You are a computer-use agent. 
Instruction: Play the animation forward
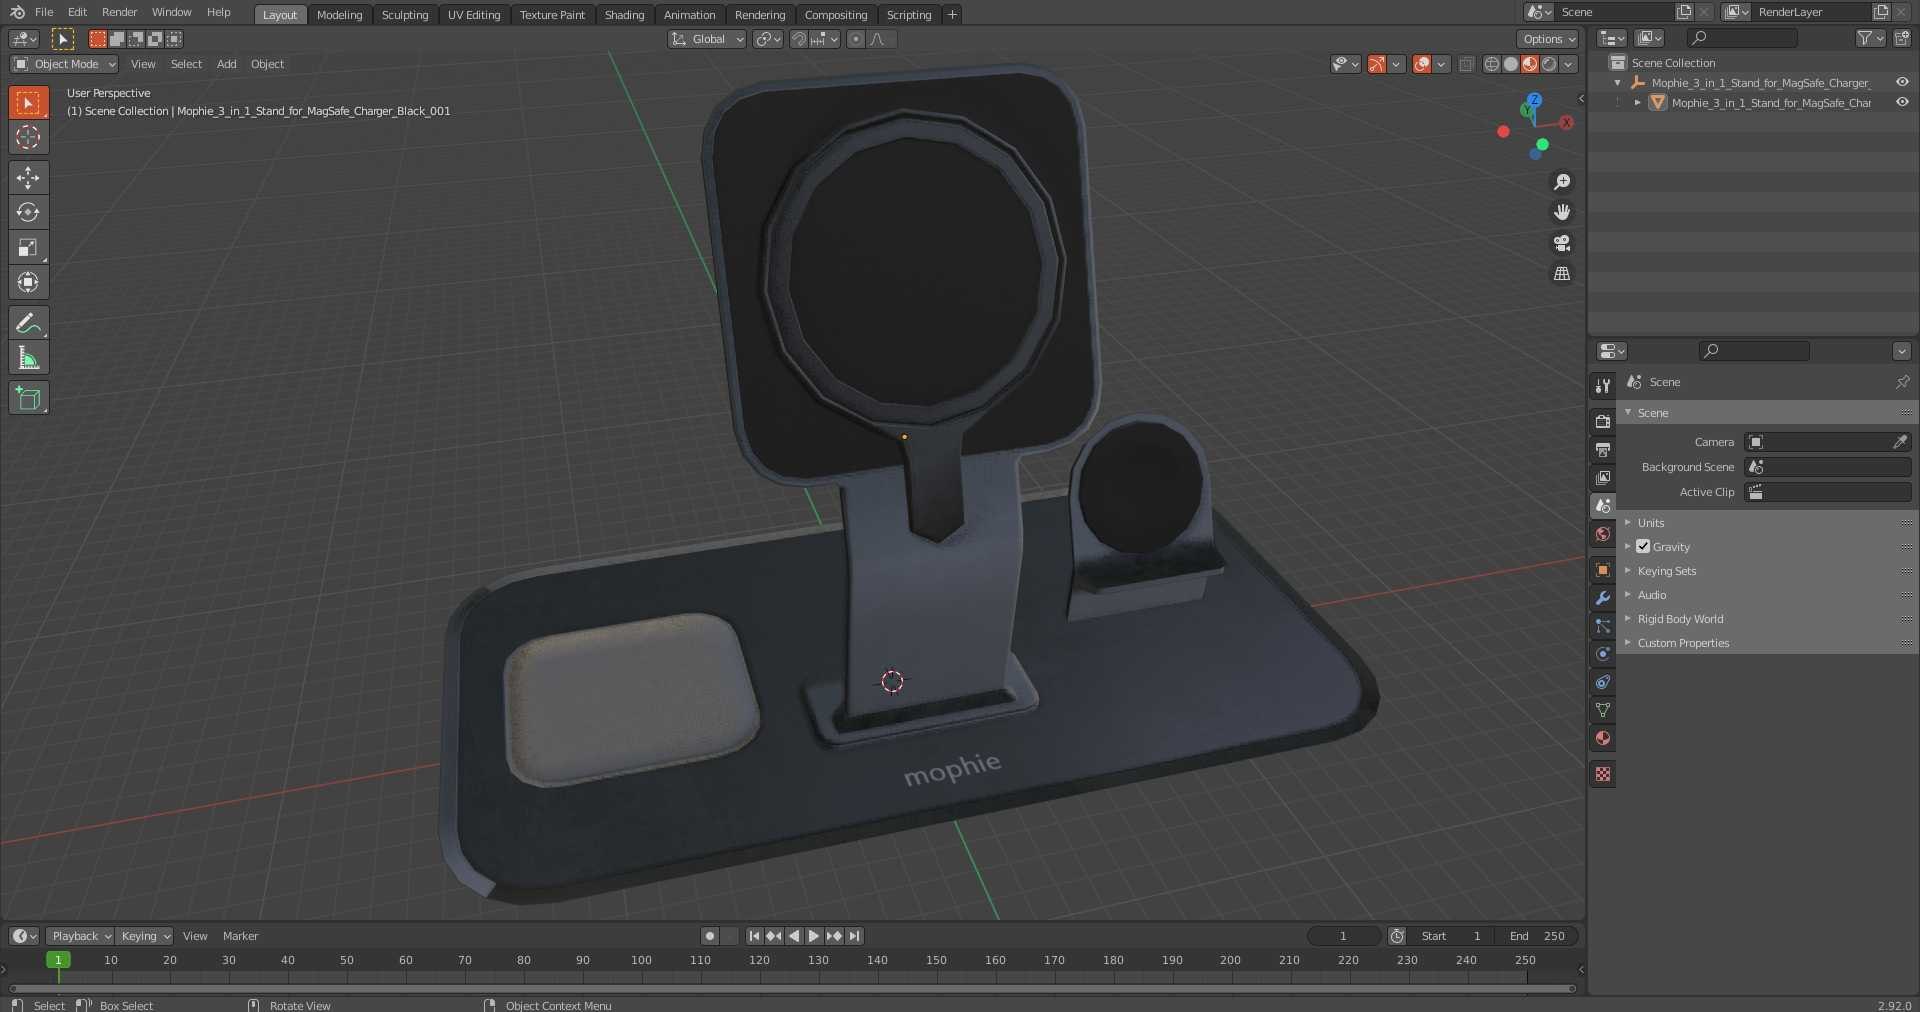point(814,936)
